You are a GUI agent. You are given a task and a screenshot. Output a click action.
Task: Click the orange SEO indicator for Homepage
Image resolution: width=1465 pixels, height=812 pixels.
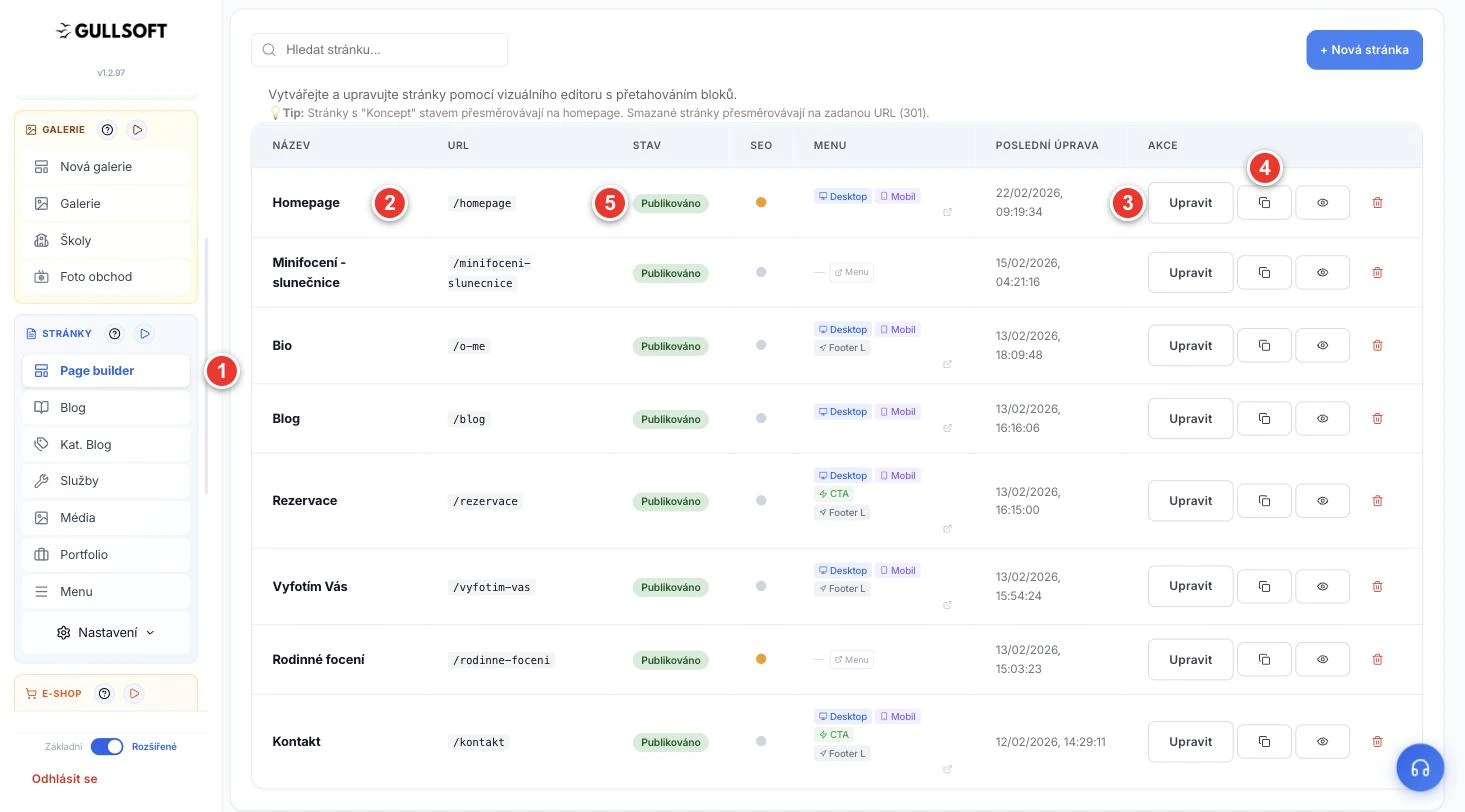click(x=761, y=202)
